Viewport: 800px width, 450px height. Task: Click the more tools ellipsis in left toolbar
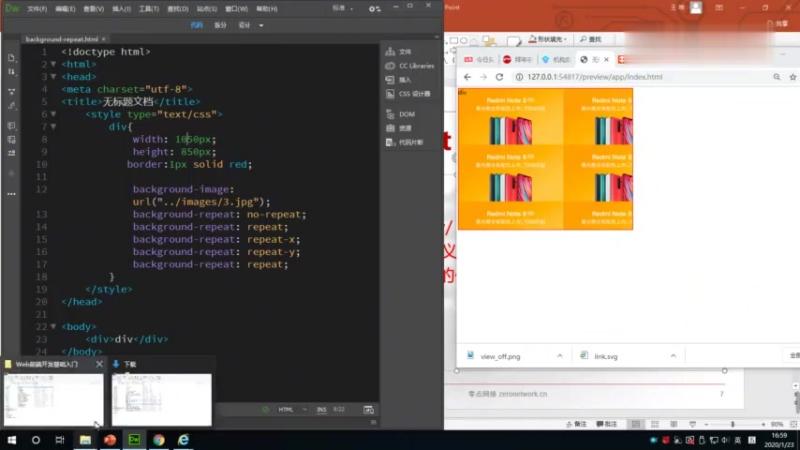click(x=11, y=194)
